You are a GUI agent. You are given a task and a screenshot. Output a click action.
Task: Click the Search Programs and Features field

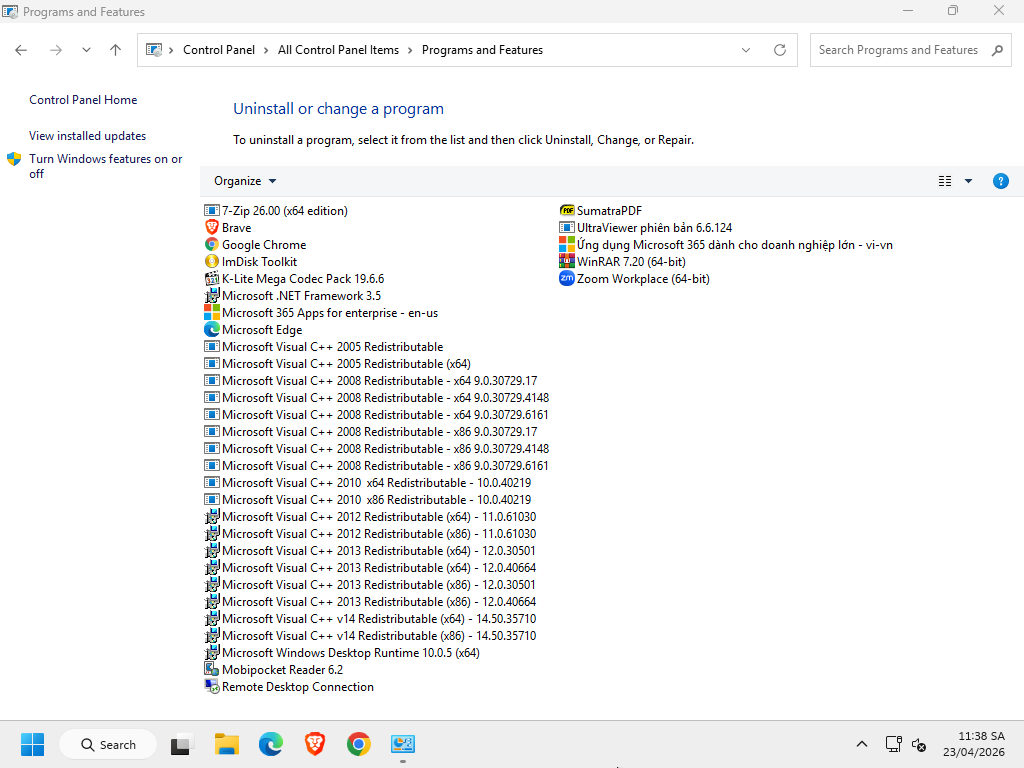[x=897, y=50]
